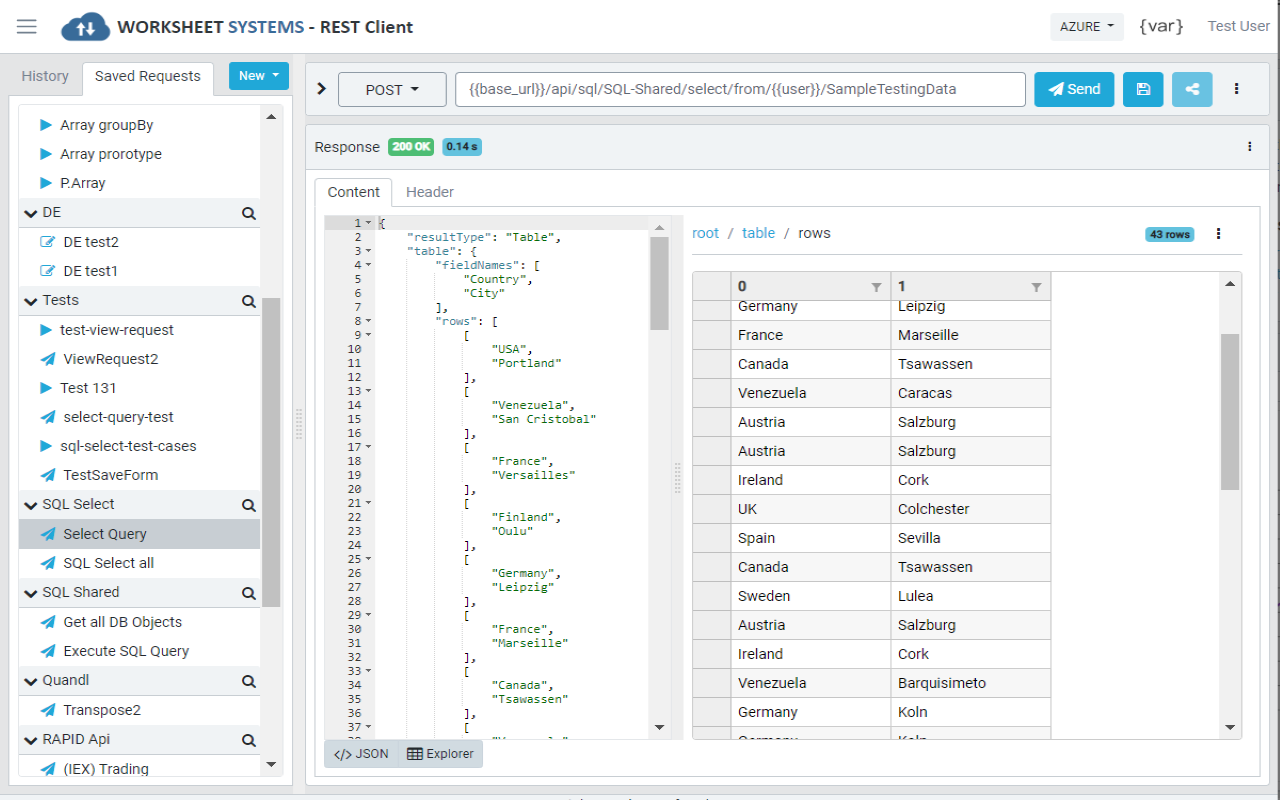Click the request URL input field
Viewport: 1280px width, 800px height.
[740, 89]
